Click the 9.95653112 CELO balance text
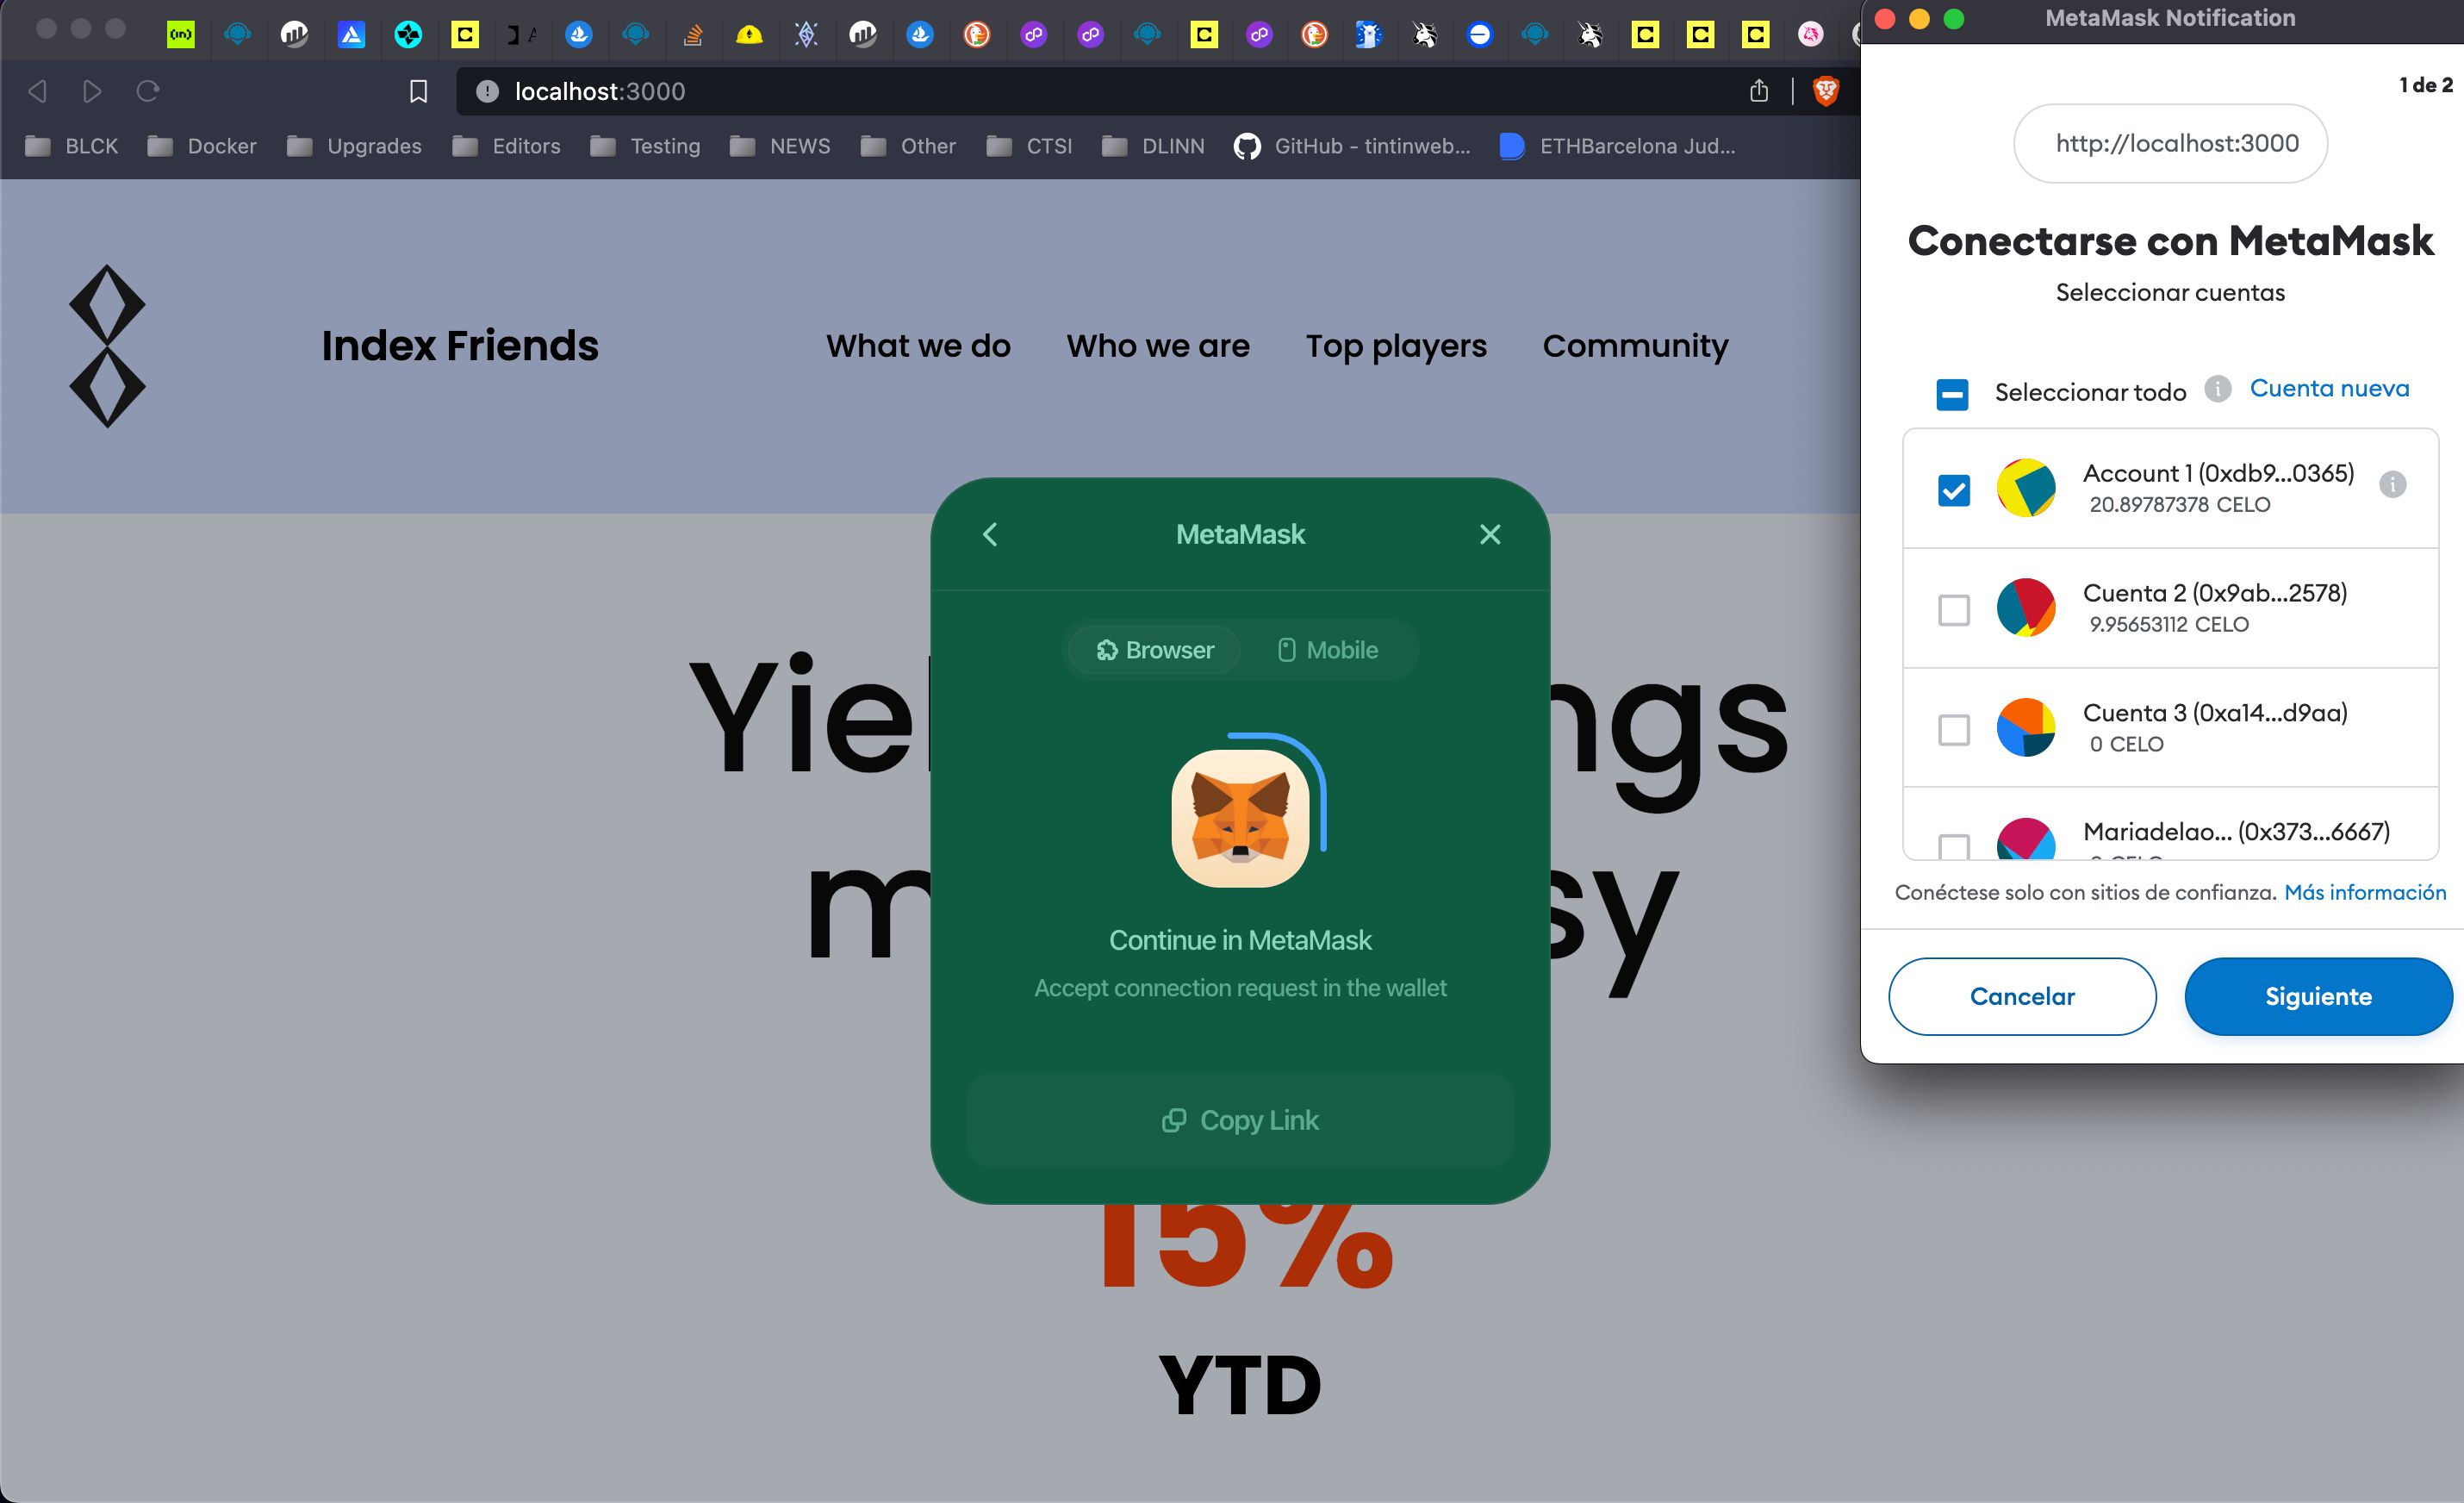Screen dimensions: 2464x1503 [x=2169, y=625]
